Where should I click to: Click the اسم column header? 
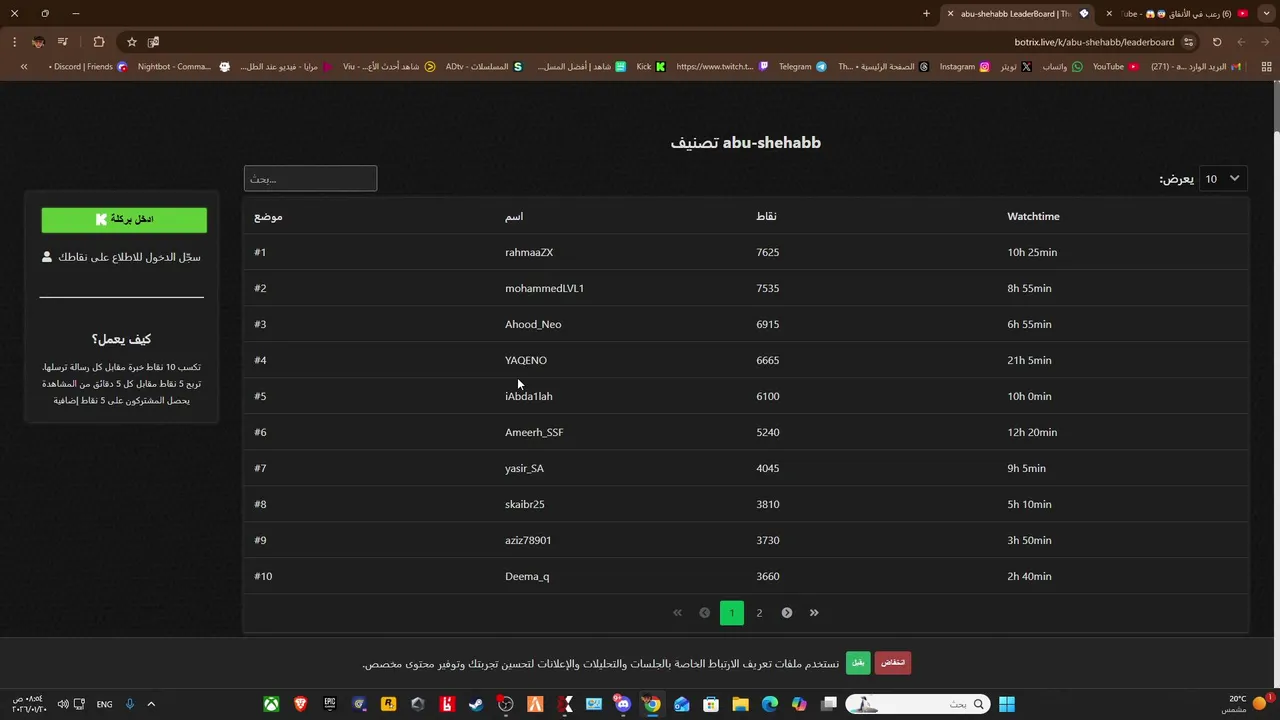click(x=514, y=216)
